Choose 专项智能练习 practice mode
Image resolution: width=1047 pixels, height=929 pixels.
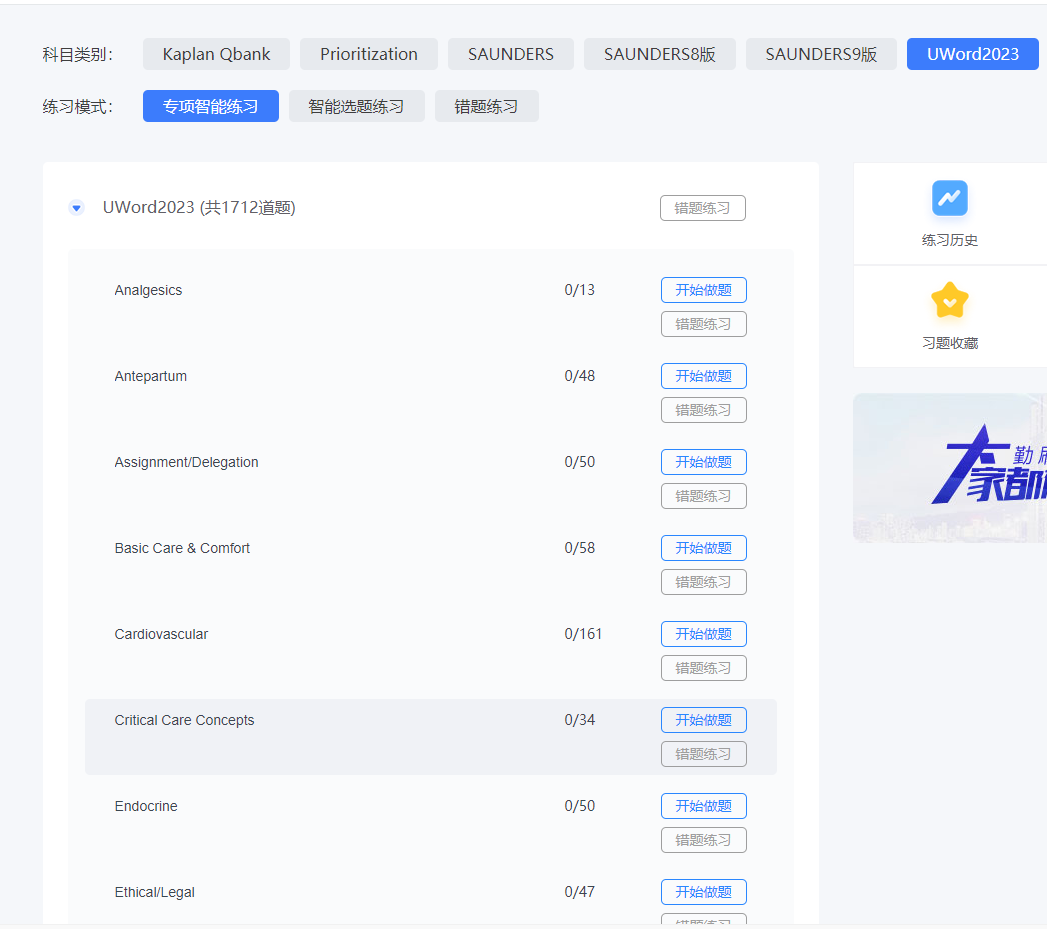click(x=211, y=106)
